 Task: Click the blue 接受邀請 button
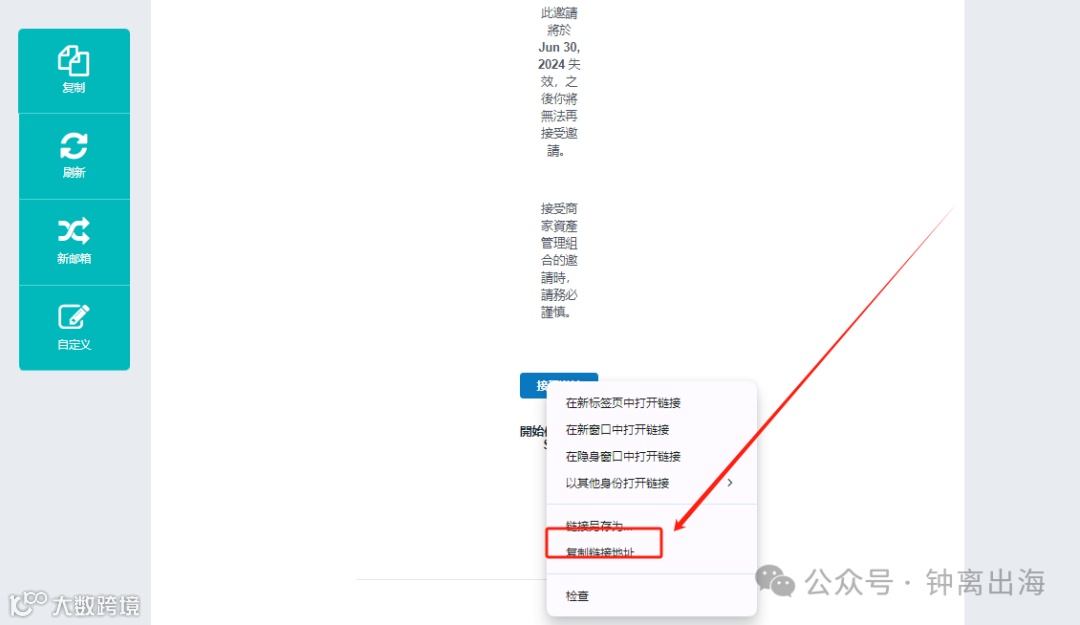[559, 385]
